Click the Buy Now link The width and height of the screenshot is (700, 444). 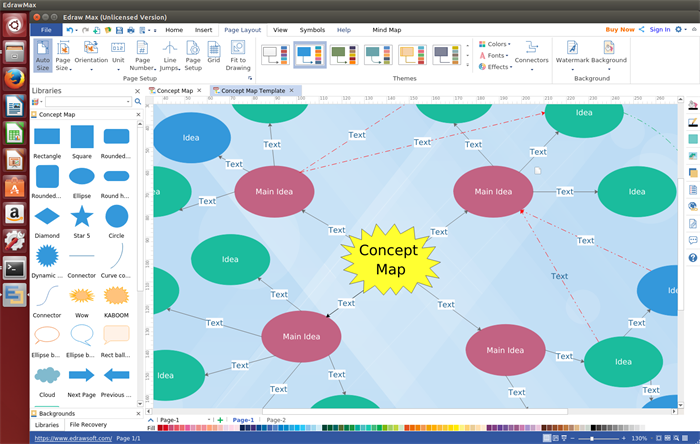point(619,30)
